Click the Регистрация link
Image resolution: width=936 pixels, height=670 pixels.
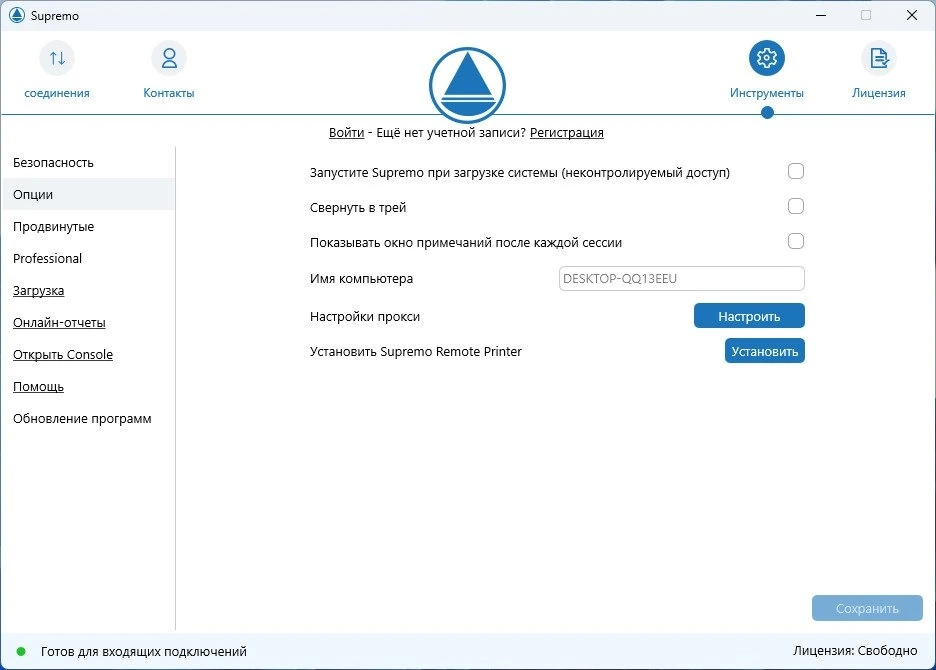(x=566, y=133)
